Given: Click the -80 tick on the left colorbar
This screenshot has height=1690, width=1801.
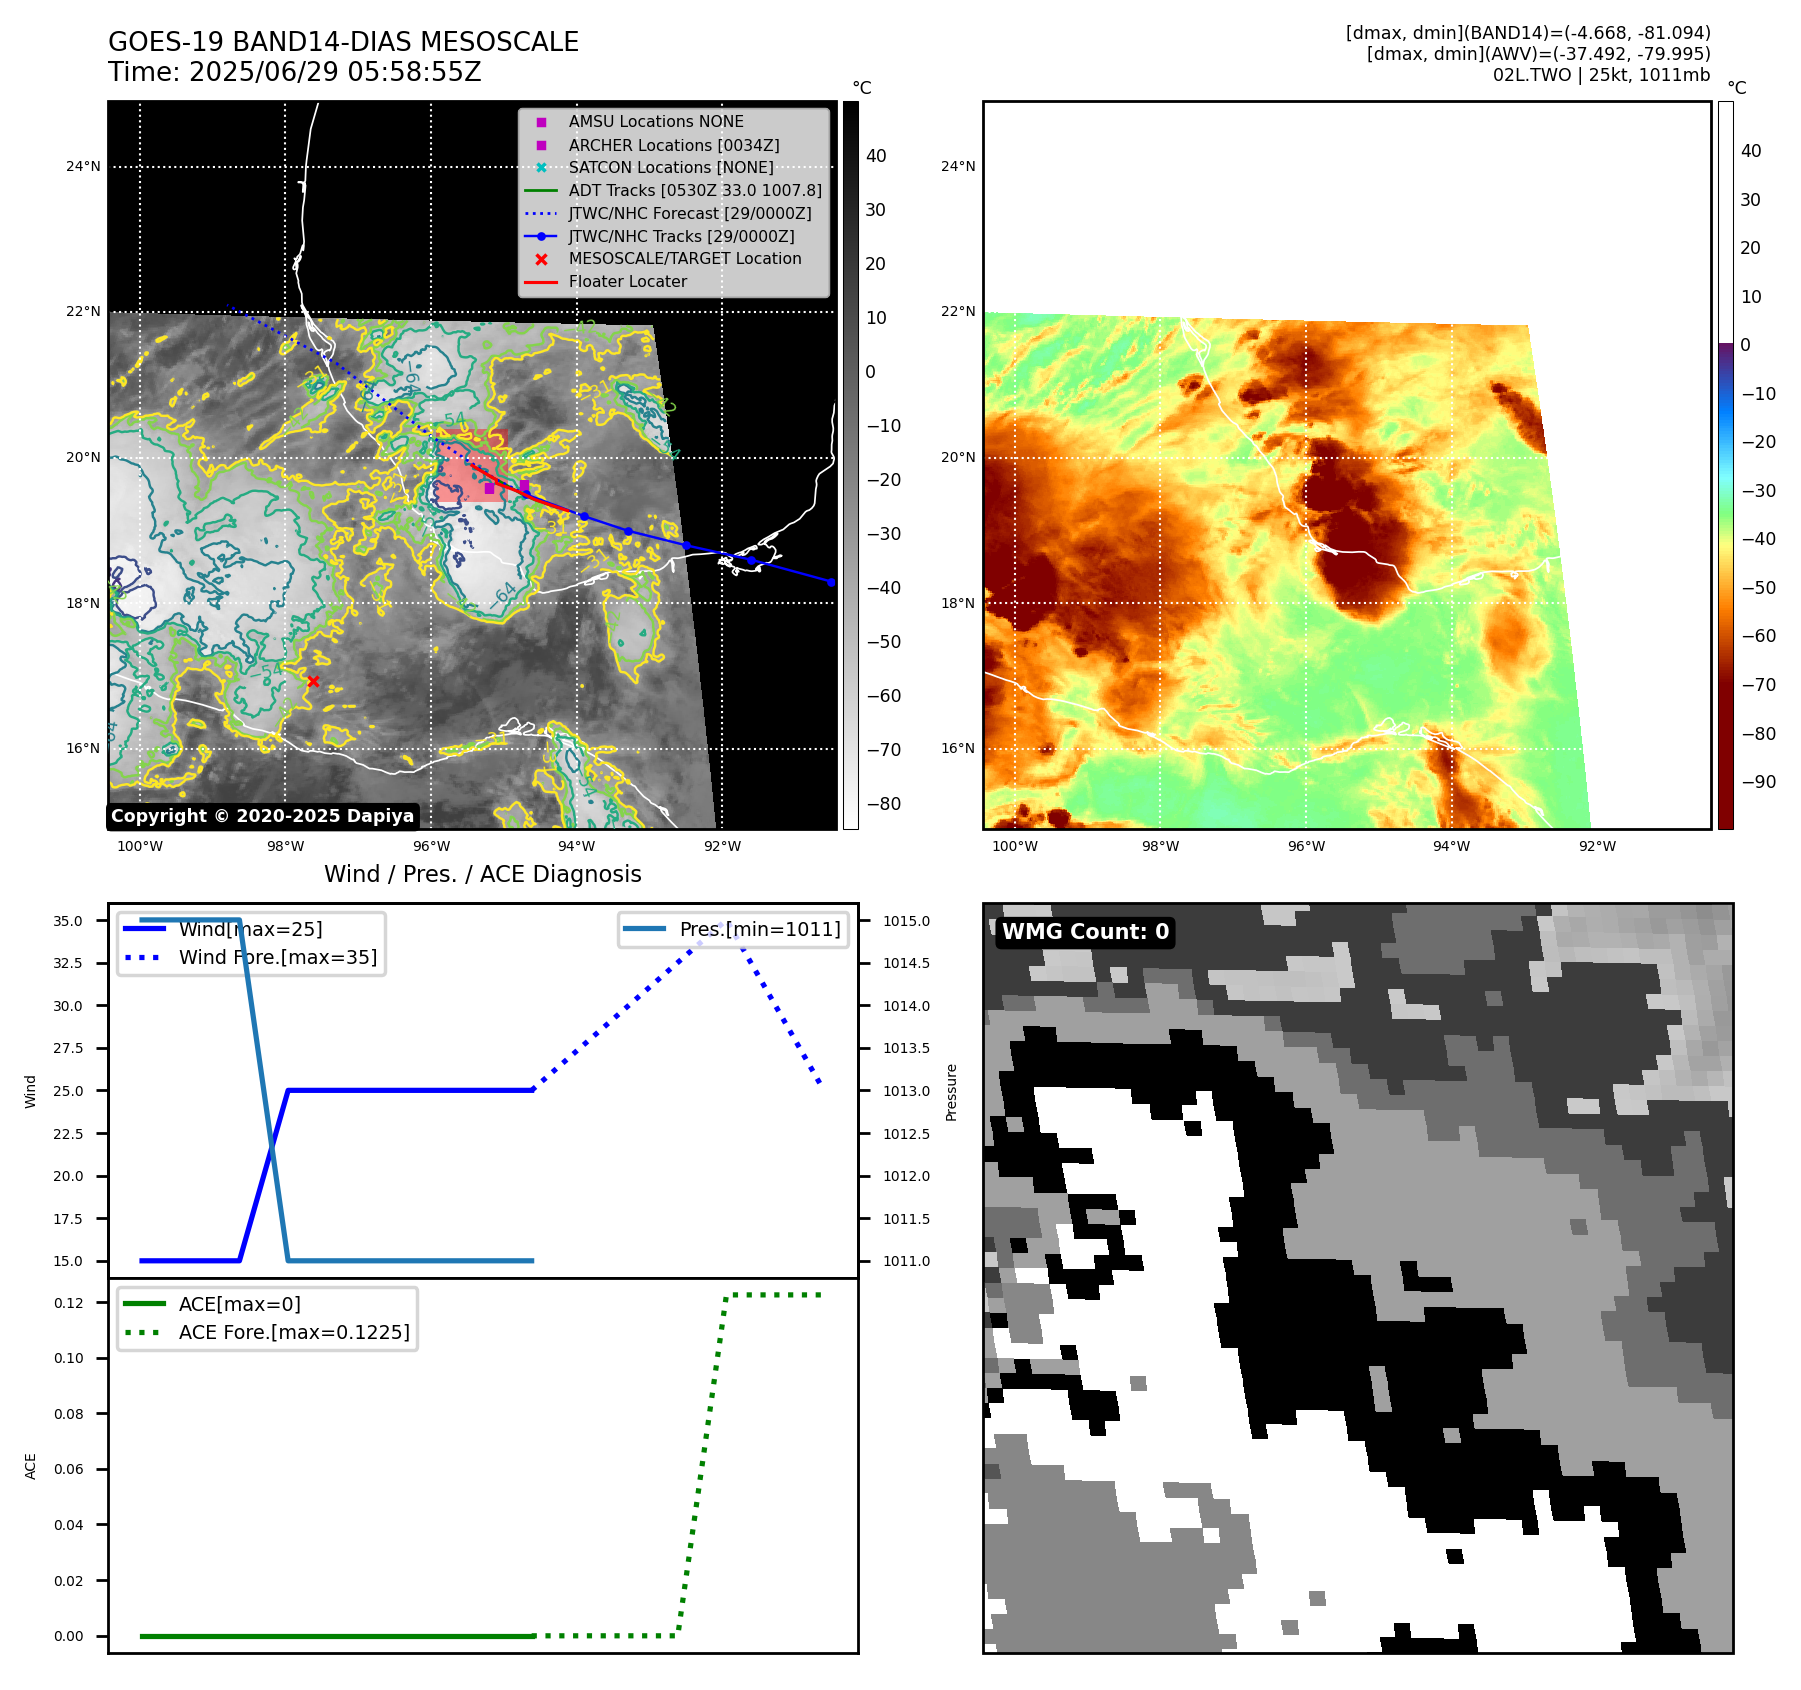Looking at the screenshot, I should pyautogui.click(x=883, y=804).
